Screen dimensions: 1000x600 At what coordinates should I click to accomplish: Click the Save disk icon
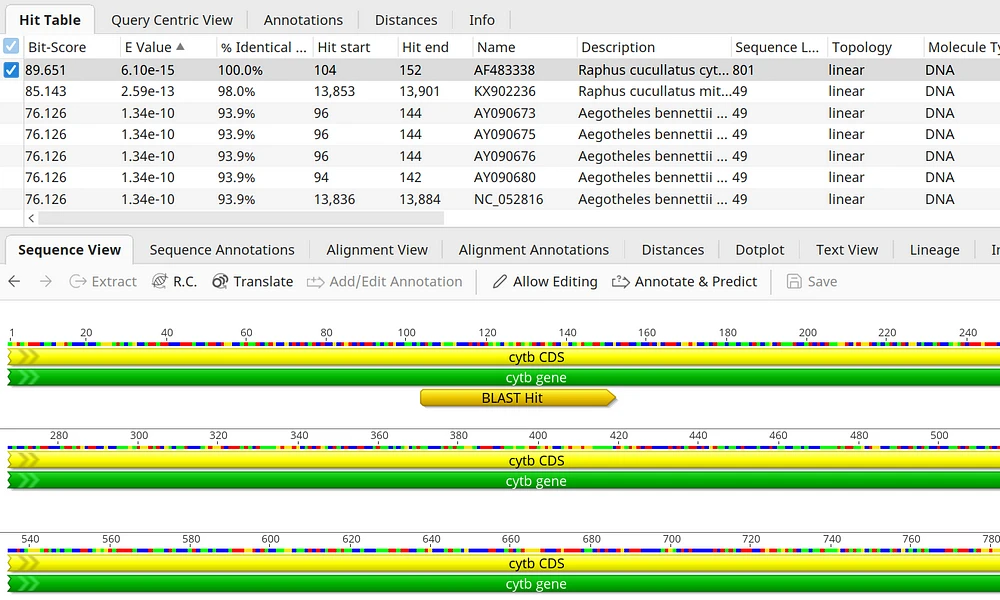pos(794,282)
